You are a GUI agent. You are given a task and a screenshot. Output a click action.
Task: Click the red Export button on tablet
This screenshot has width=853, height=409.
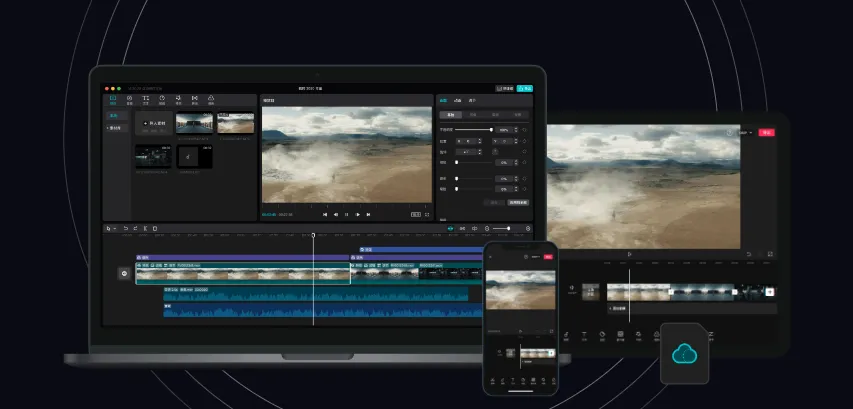coord(767,132)
